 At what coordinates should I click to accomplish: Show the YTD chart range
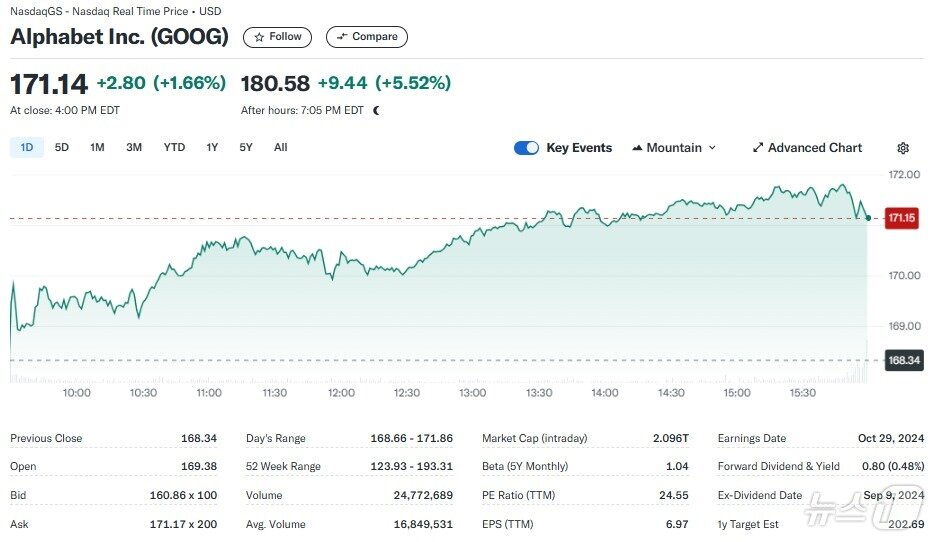pyautogui.click(x=174, y=148)
